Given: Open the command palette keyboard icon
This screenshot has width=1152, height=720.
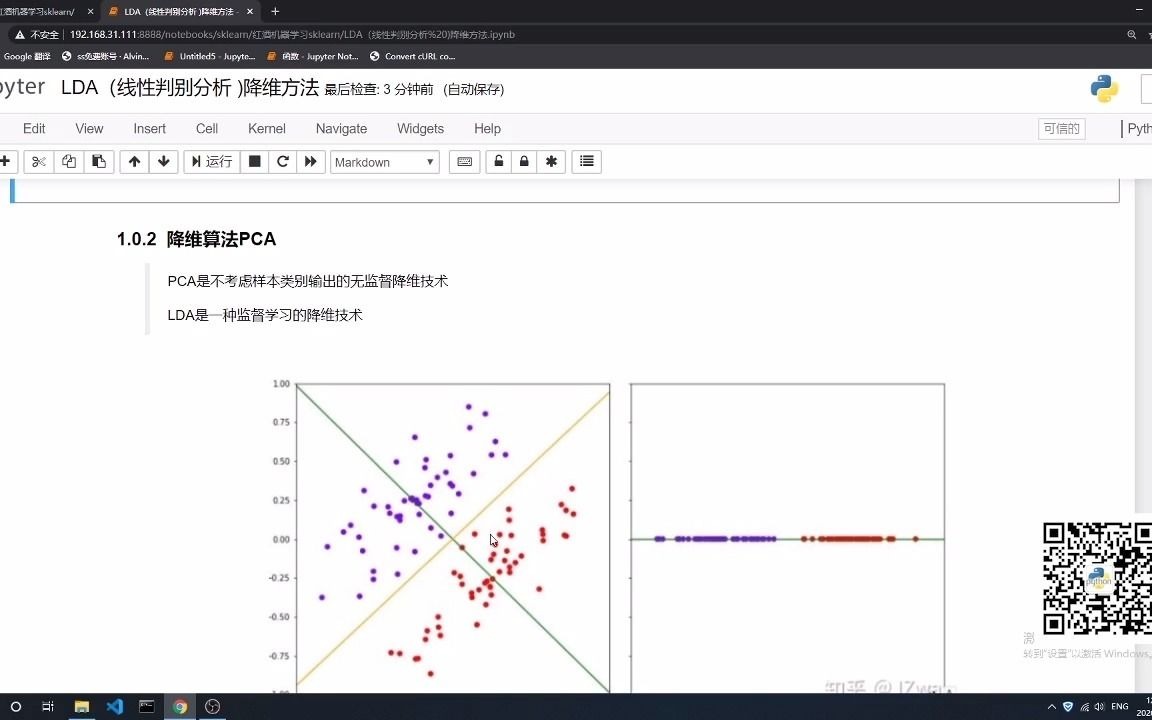Looking at the screenshot, I should click(464, 161).
